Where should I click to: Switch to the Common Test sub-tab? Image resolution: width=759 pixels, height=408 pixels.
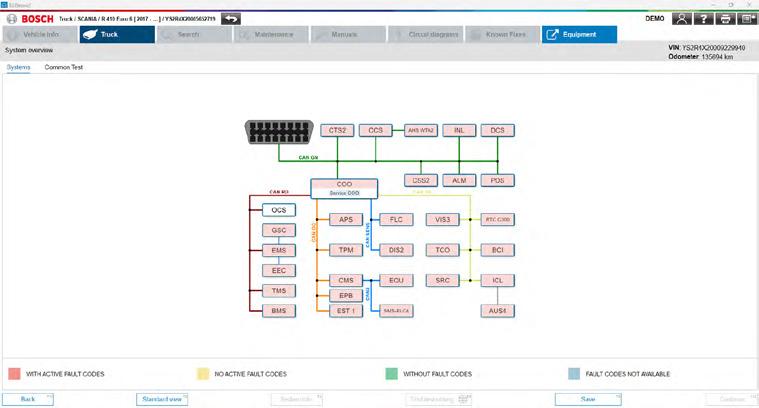(63, 67)
